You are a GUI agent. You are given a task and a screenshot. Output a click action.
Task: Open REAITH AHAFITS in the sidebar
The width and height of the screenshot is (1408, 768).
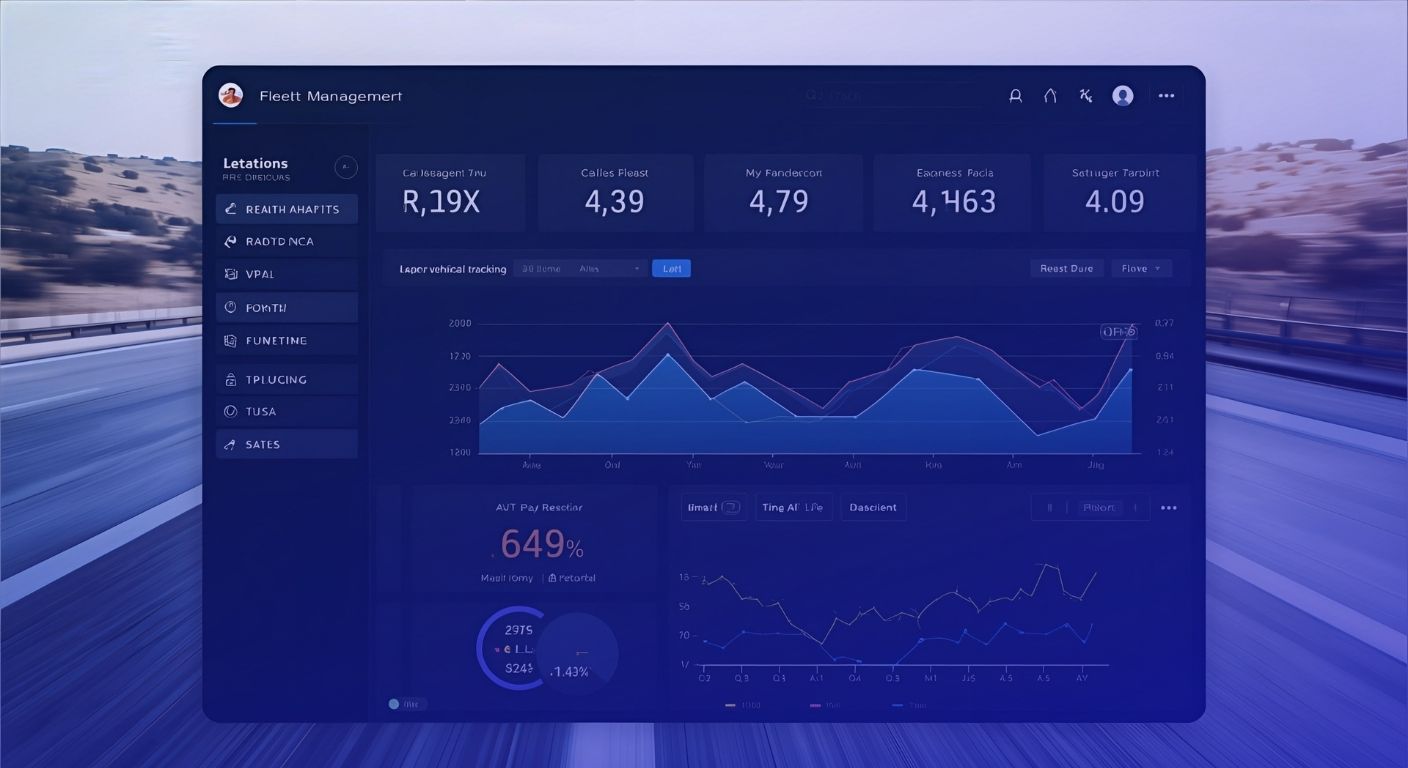[x=287, y=209]
